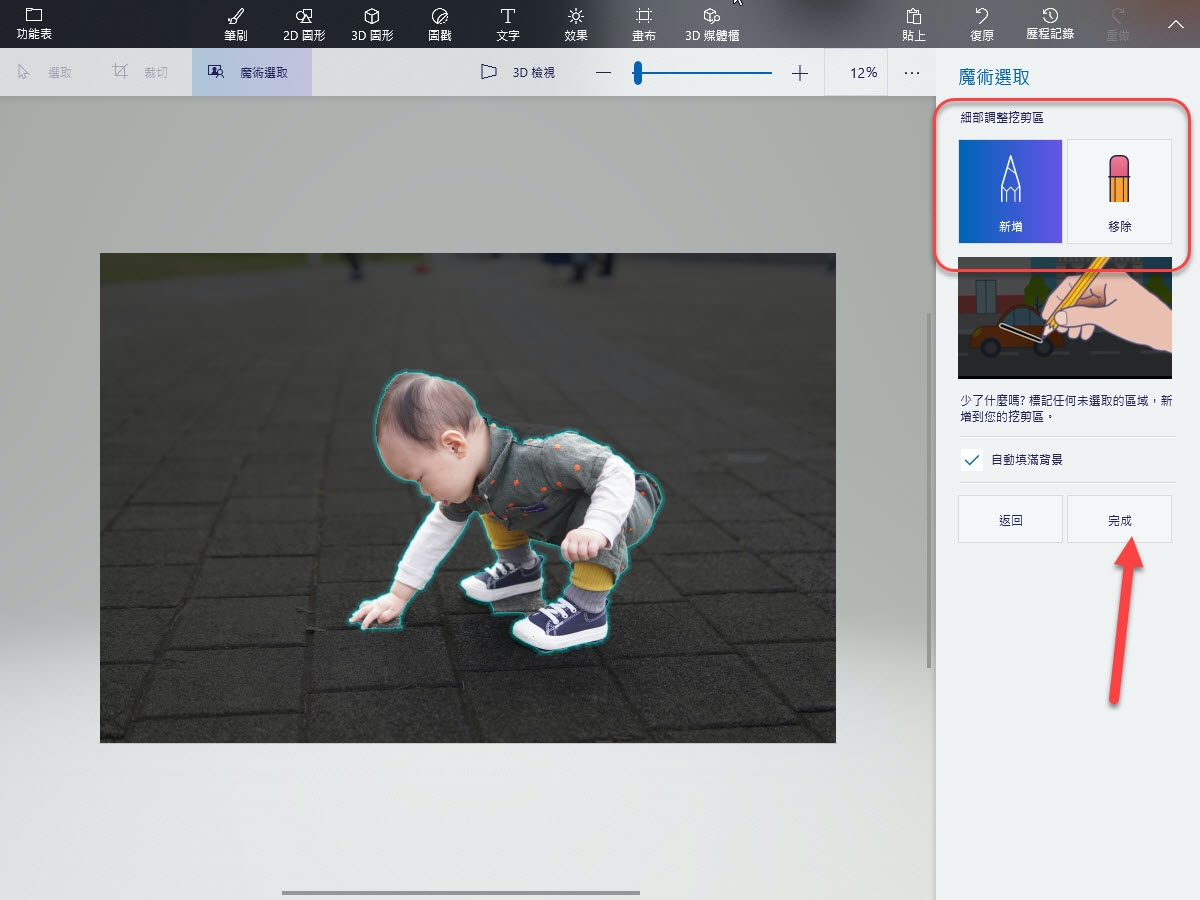Open the 3D 圖形 shapes tool
1200x900 pixels.
coord(372,24)
